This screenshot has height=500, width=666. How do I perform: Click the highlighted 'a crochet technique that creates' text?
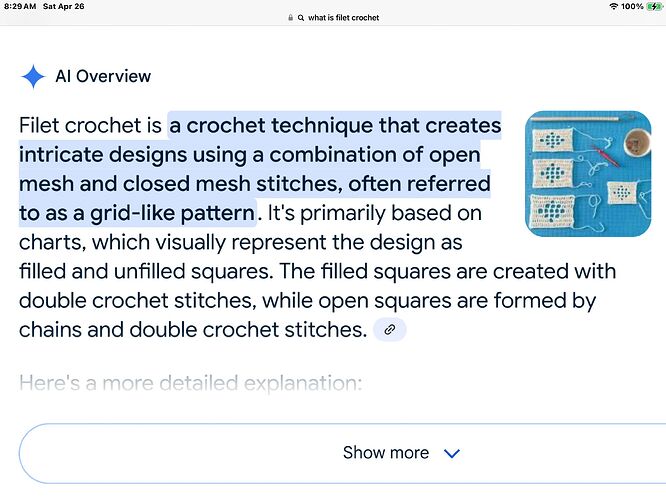click(x=335, y=125)
